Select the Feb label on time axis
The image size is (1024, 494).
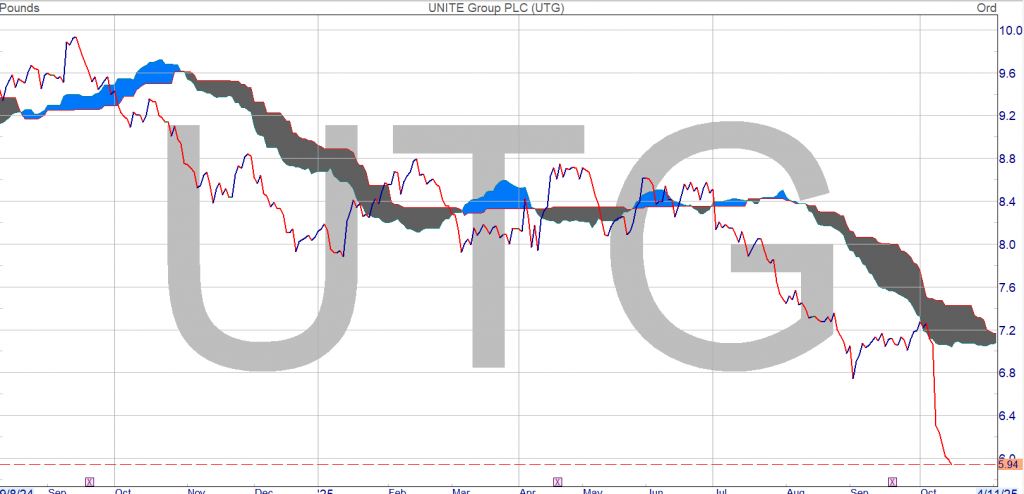pos(396,491)
